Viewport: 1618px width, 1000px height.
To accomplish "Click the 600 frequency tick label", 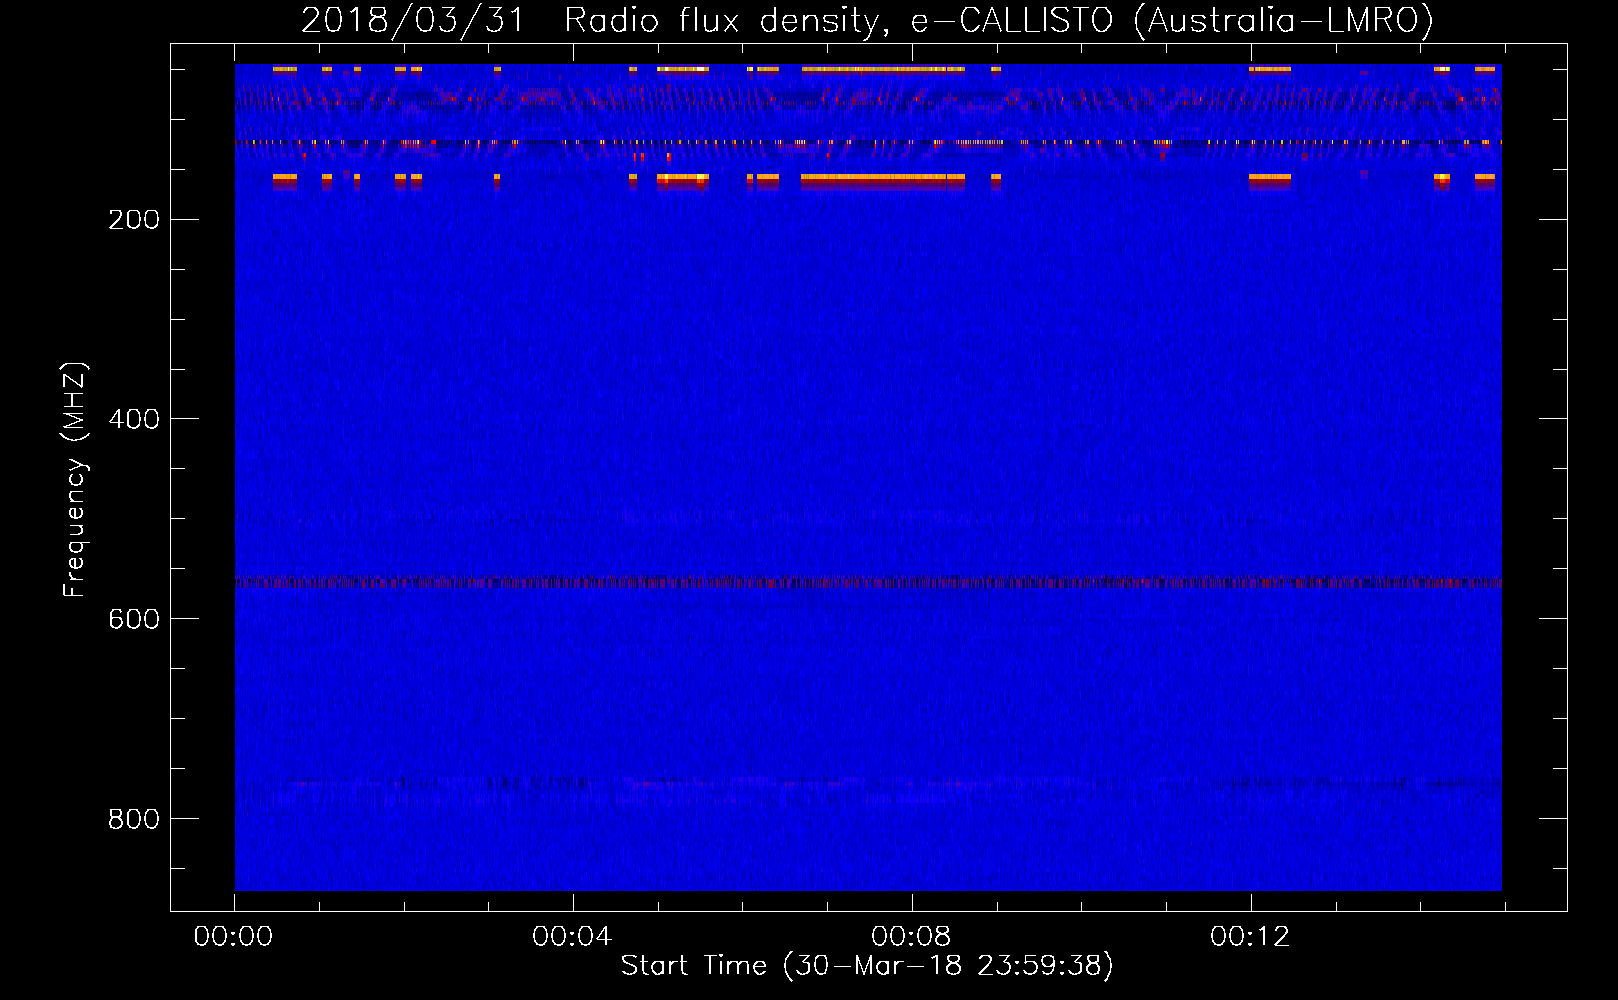I will click(134, 619).
